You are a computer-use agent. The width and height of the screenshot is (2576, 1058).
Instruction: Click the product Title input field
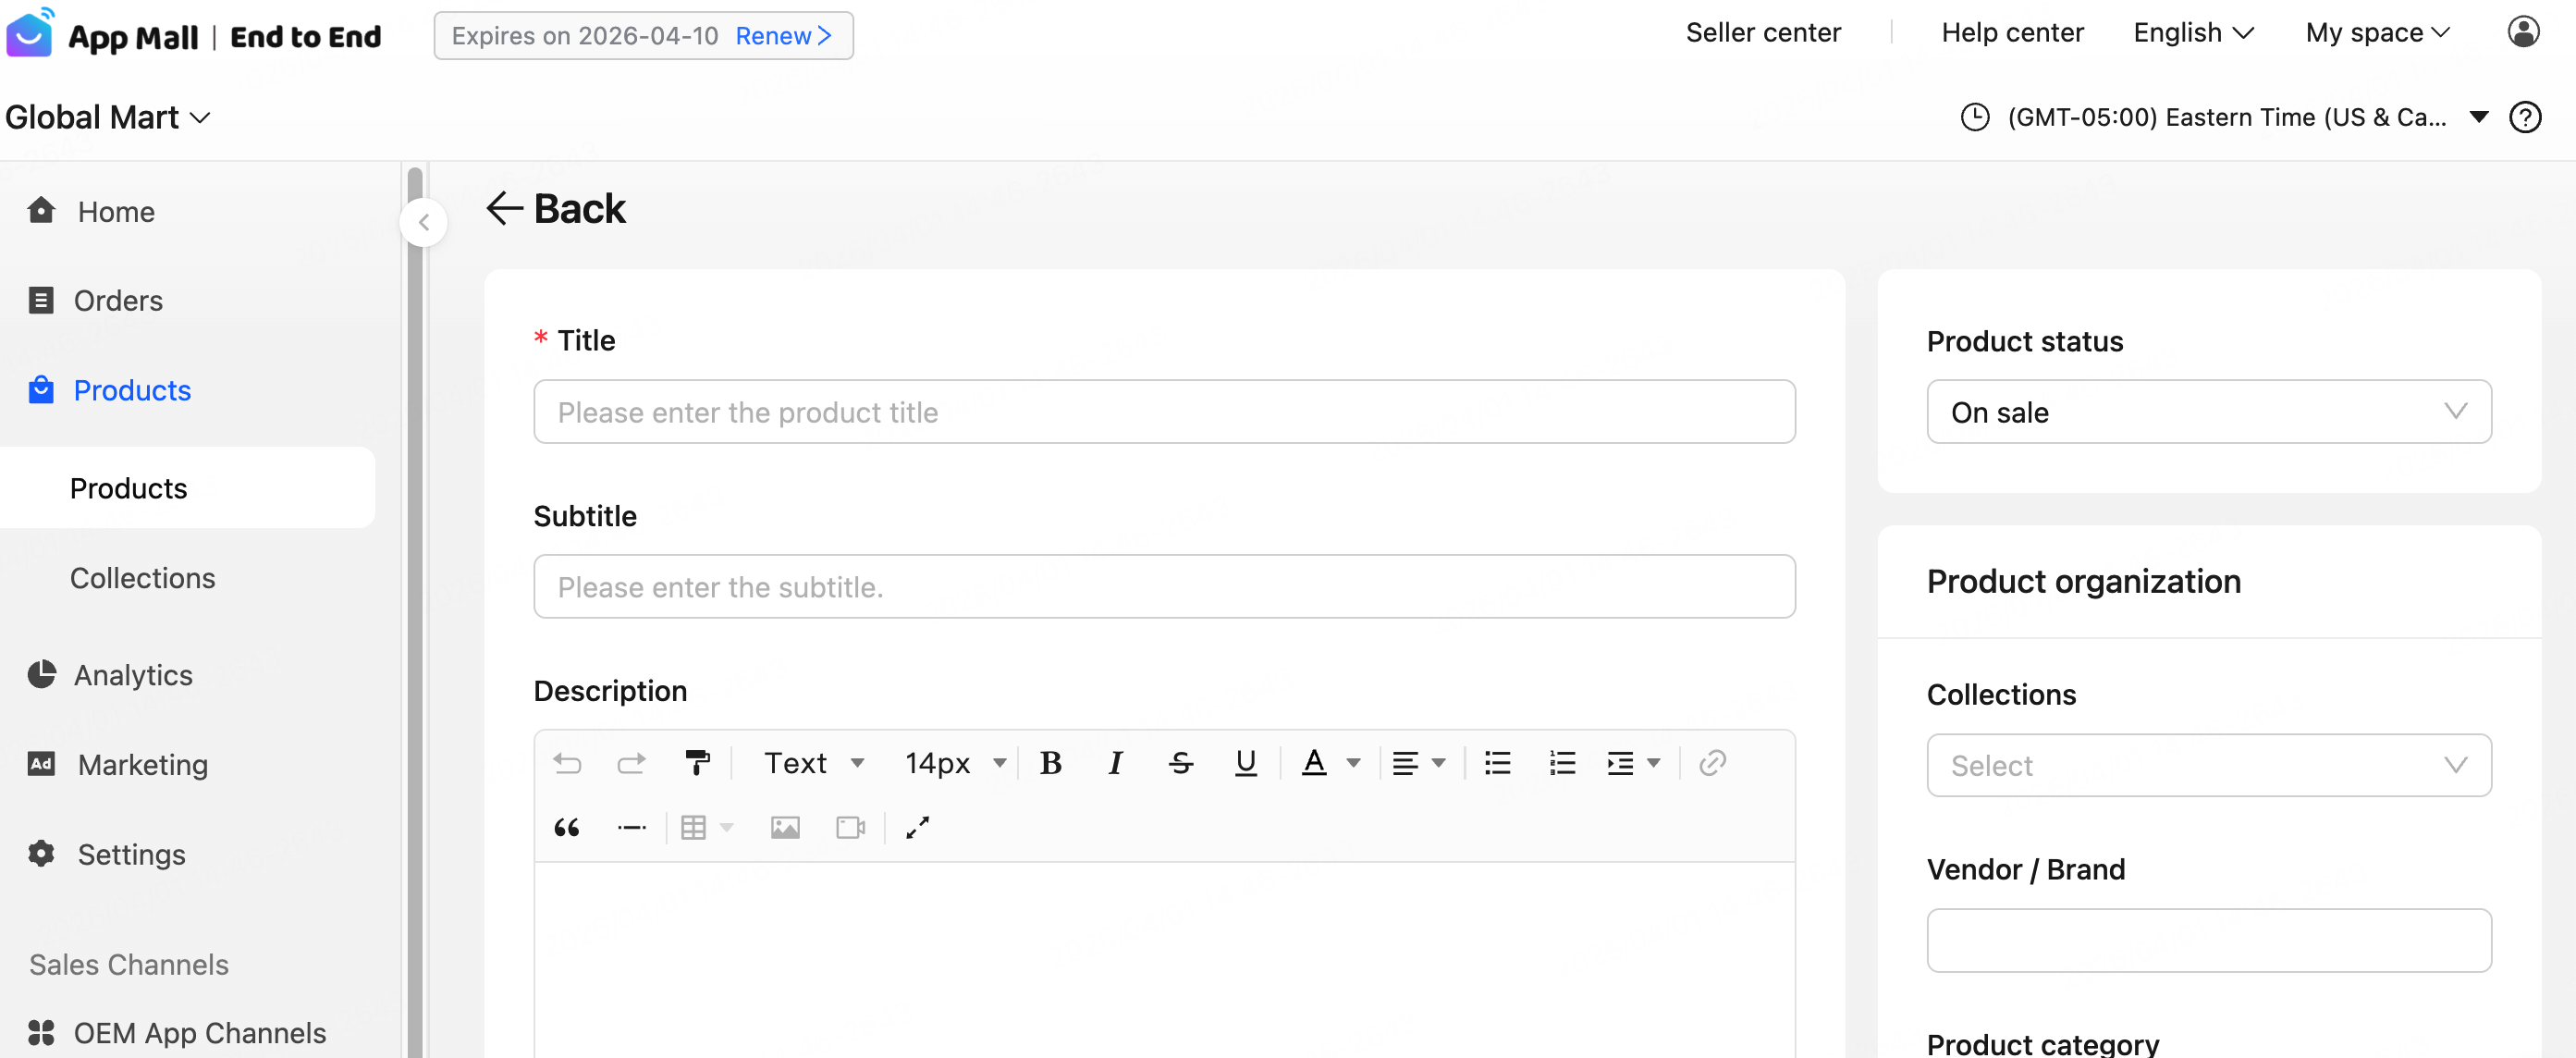(x=1164, y=412)
